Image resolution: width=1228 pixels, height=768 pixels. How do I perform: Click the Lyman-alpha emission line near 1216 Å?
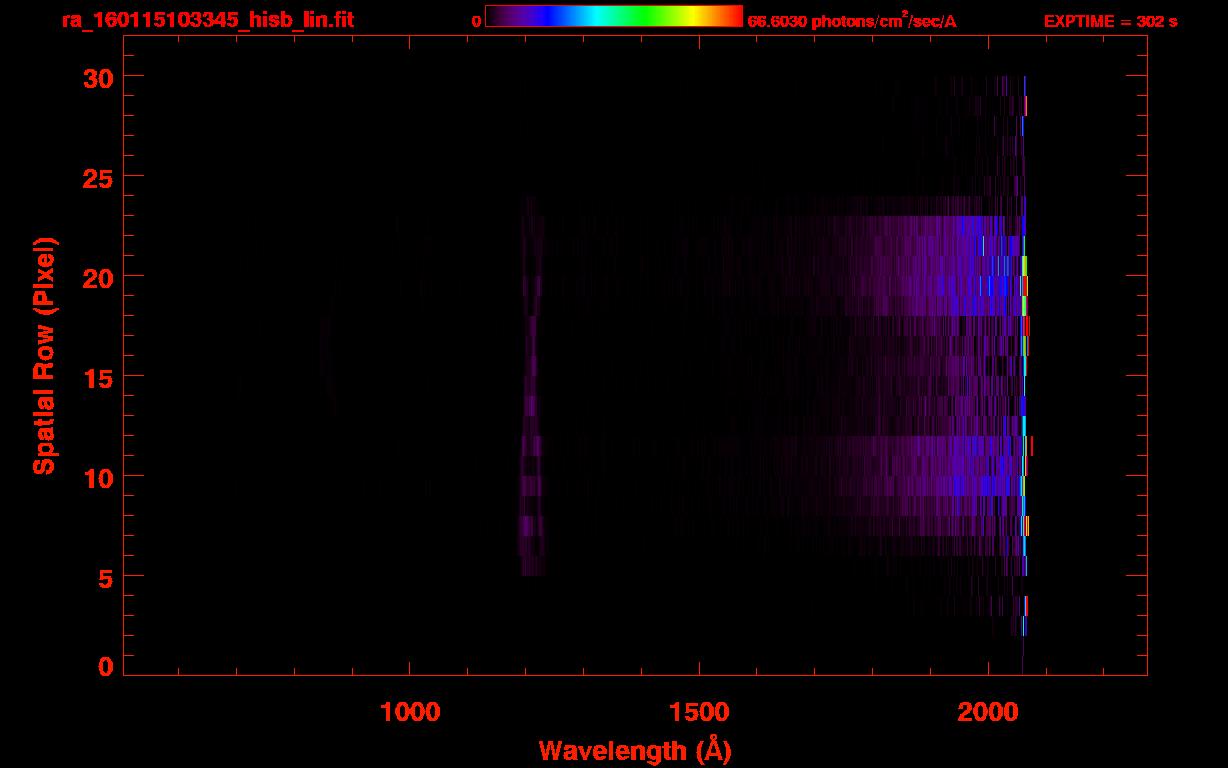point(531,385)
